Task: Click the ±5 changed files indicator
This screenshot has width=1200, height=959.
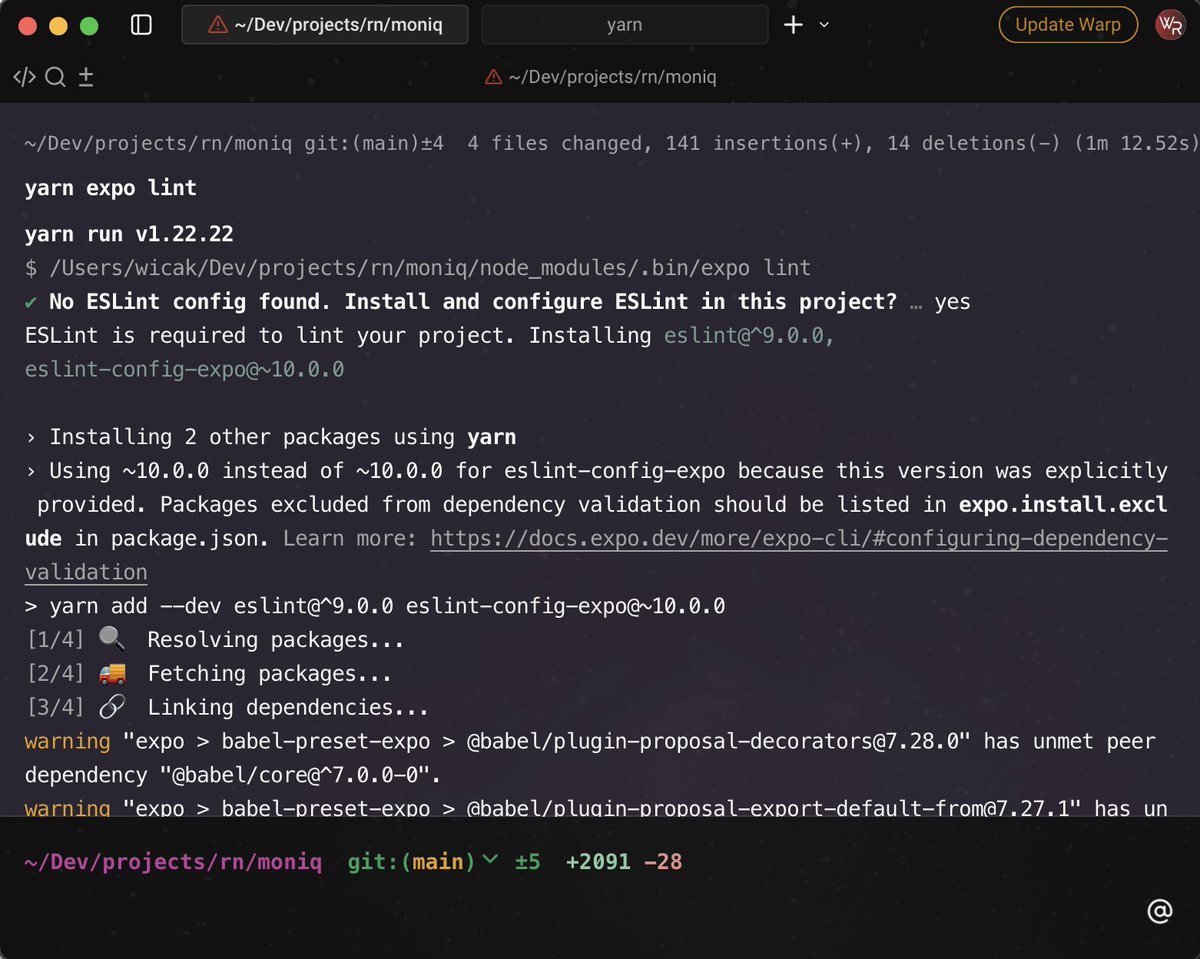Action: 527,862
